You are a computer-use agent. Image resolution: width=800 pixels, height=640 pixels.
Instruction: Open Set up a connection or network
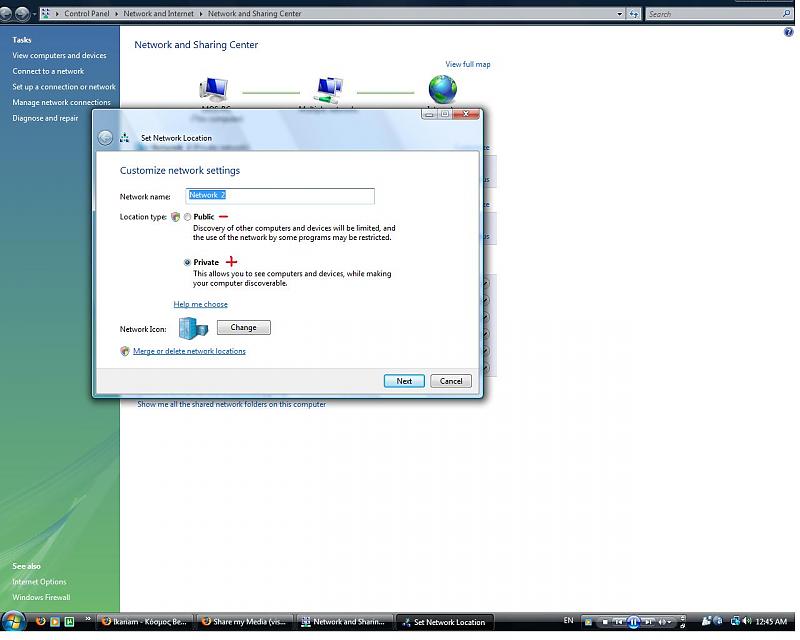64,87
